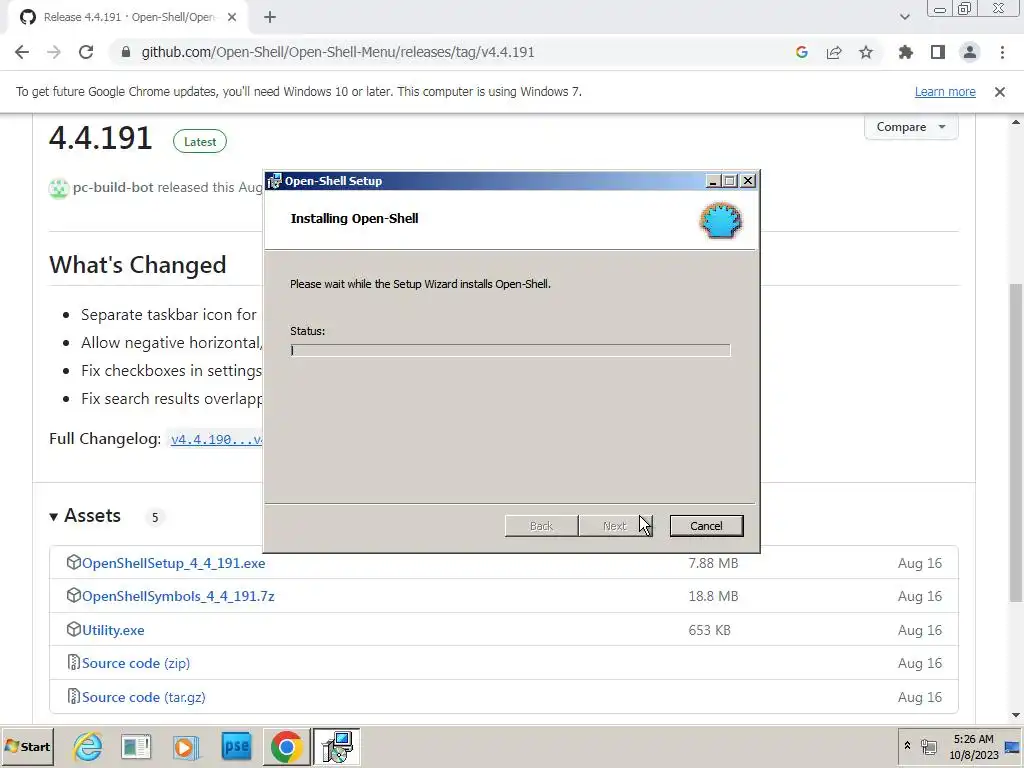Collapse the Assets section
The image size is (1024, 768).
[85, 516]
